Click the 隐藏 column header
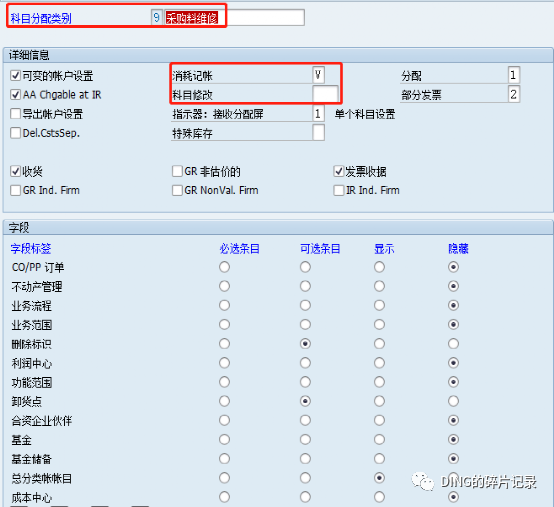 coord(458,248)
